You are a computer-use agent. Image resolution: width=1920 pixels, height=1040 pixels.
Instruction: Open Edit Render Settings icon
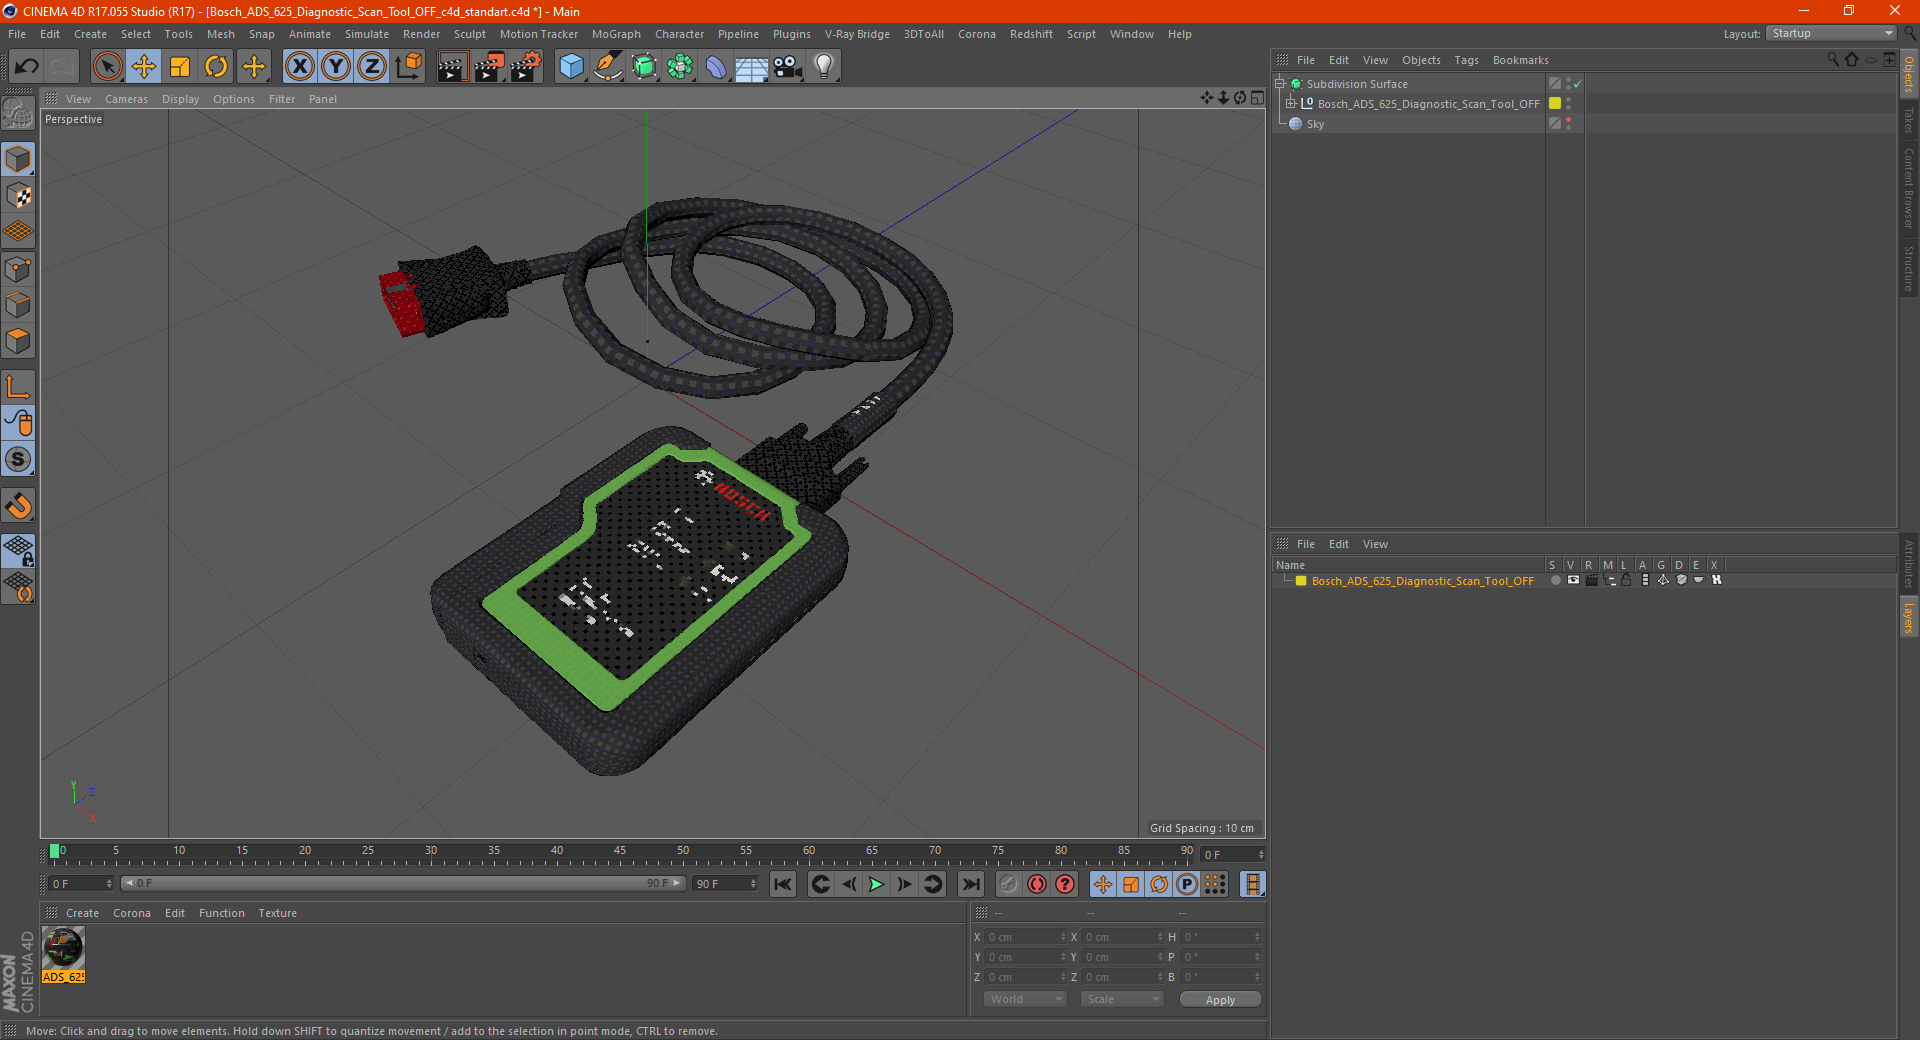pos(526,67)
